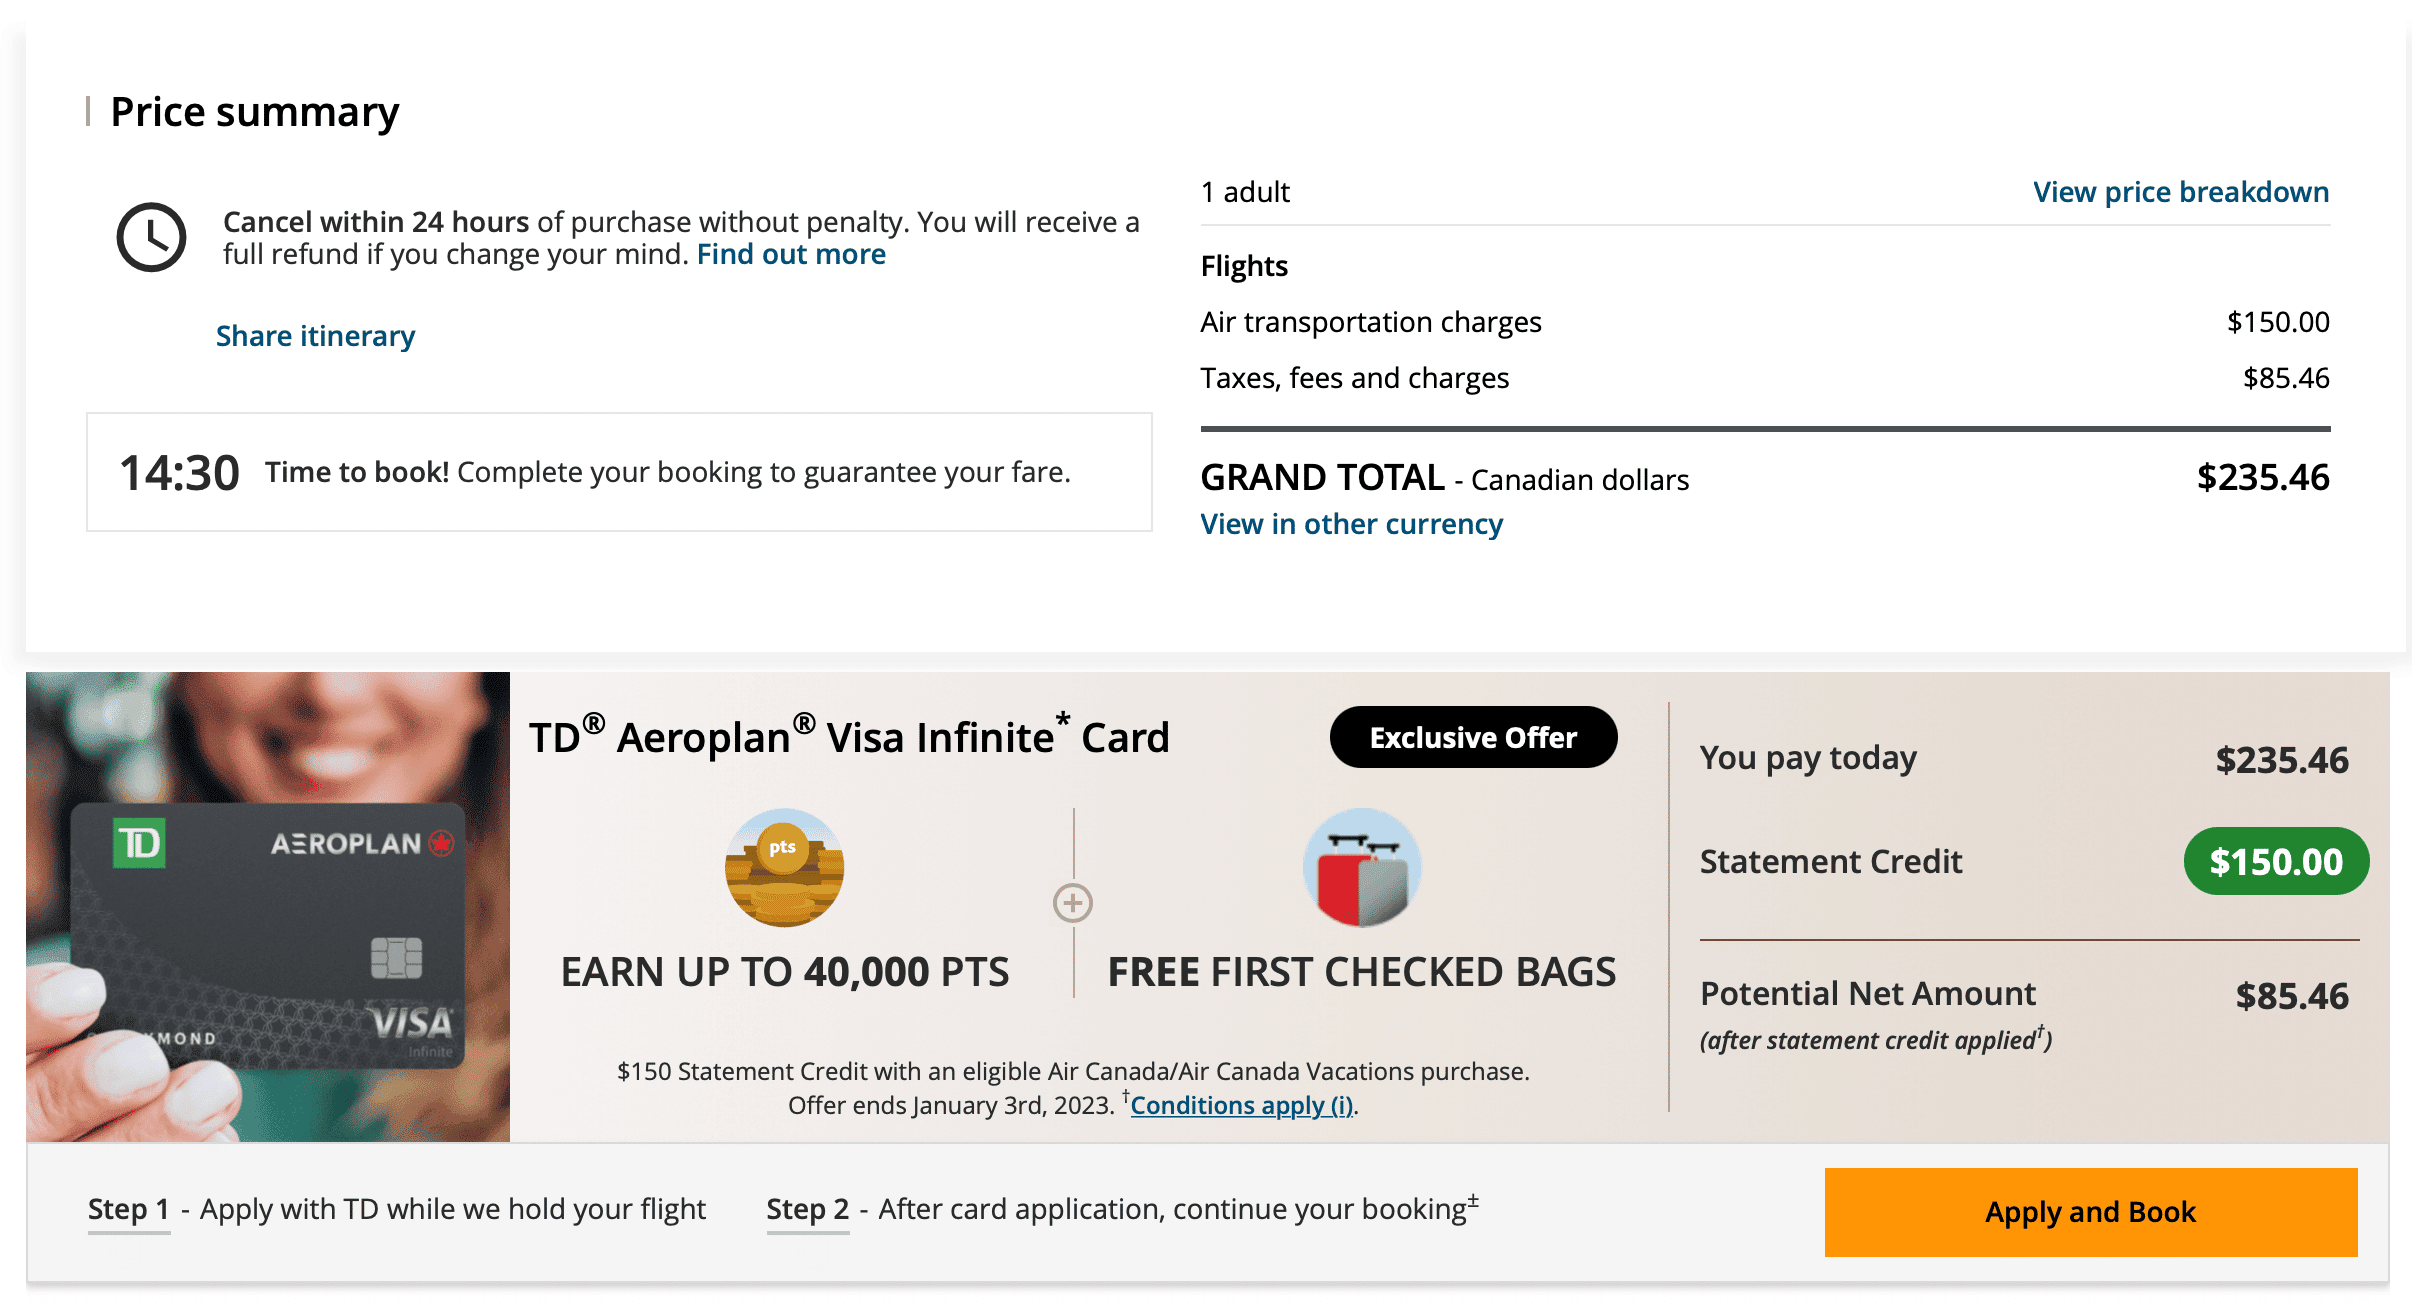Click the red suitcase checked bags icon
This screenshot has height=1306, width=2412.
coord(1362,868)
